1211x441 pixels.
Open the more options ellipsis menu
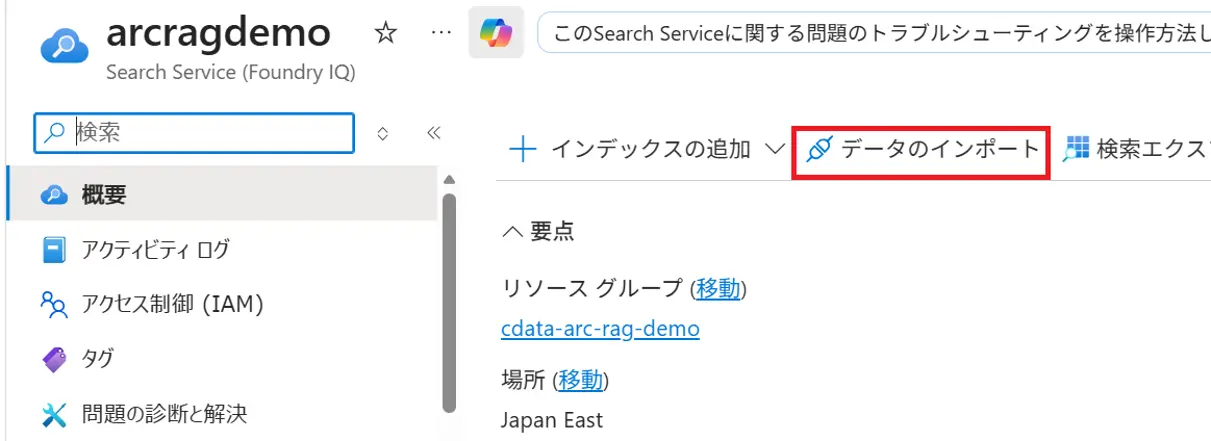pyautogui.click(x=441, y=34)
